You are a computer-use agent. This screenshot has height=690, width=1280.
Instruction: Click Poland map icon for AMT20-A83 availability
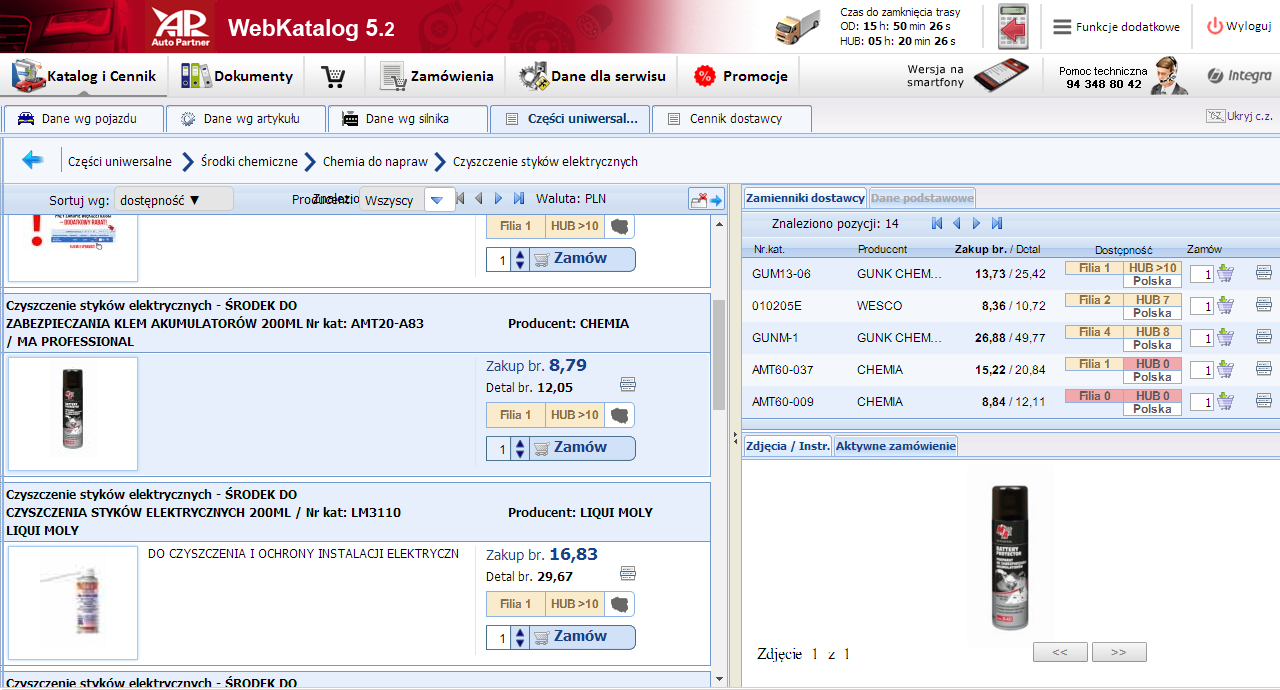pyautogui.click(x=620, y=415)
